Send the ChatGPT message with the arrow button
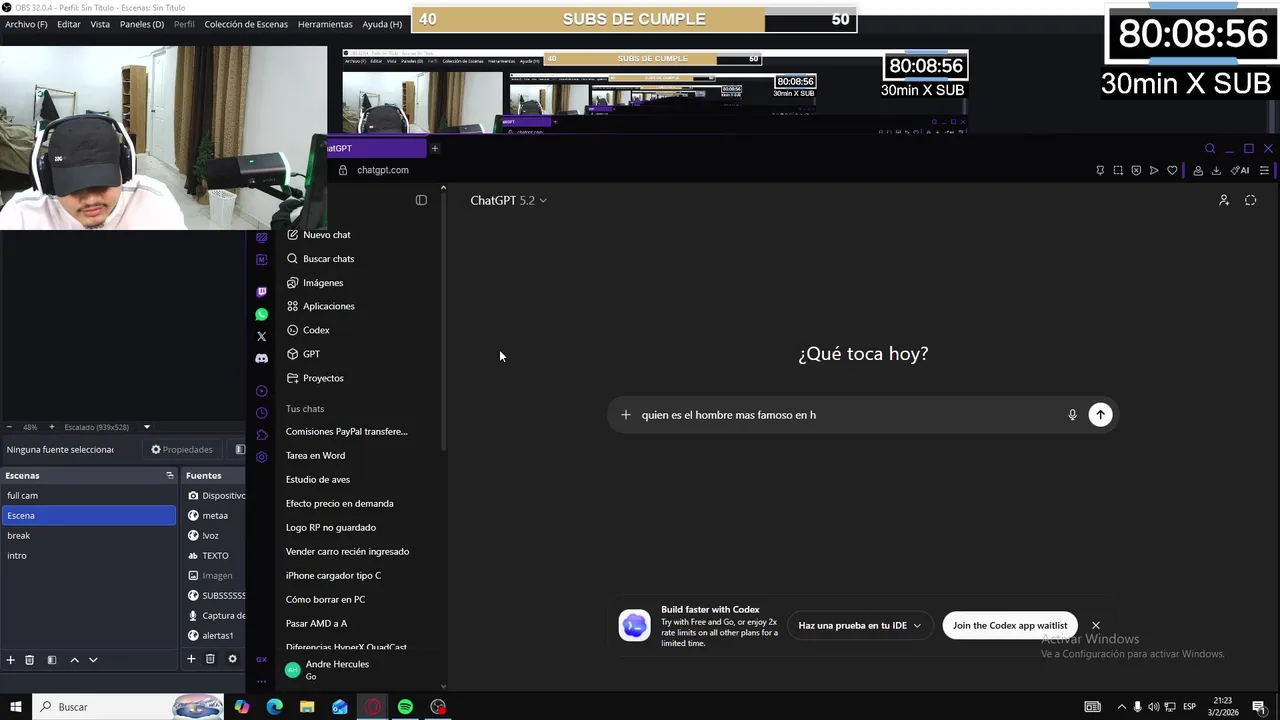The image size is (1280, 720). point(1100,415)
